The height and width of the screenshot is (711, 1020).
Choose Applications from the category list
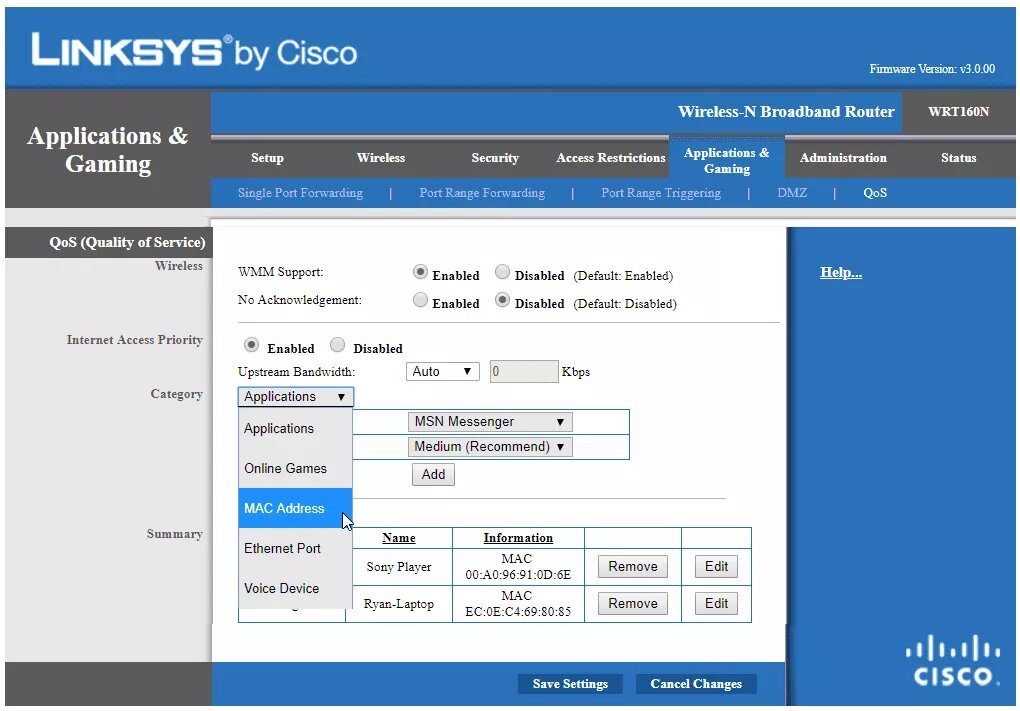[x=295, y=429]
